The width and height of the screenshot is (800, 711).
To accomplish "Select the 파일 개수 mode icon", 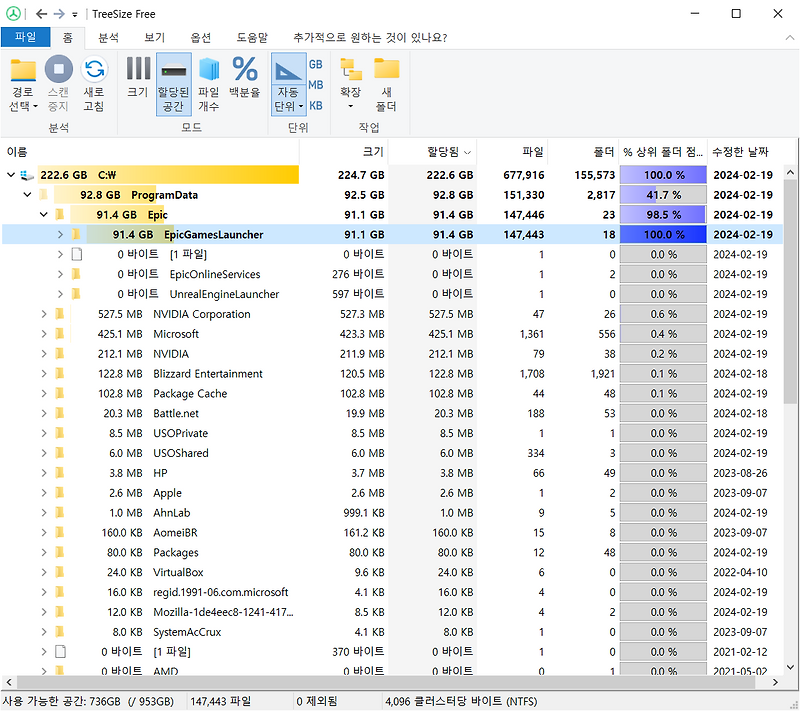I will coord(209,69).
